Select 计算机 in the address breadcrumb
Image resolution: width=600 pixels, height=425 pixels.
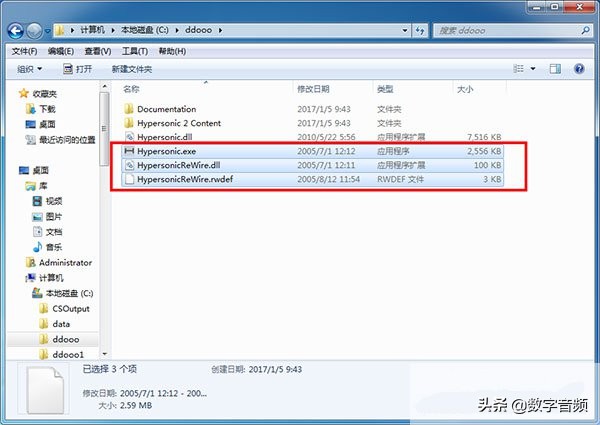92,30
